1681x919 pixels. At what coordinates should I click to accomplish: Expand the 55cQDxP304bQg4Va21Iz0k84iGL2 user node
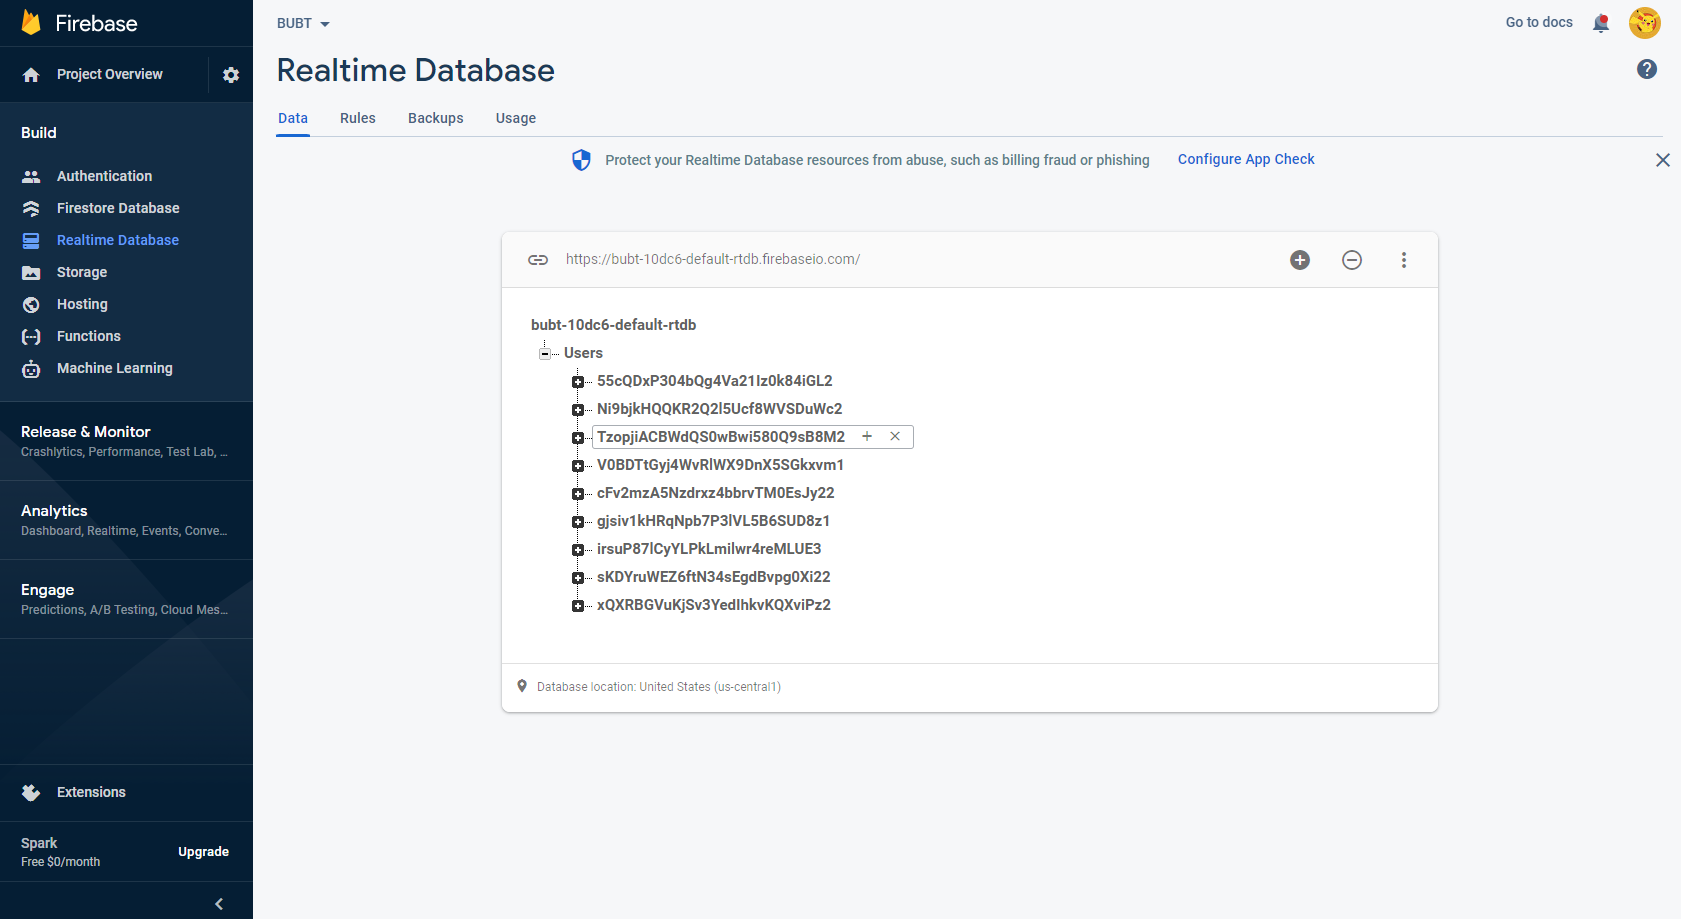(x=578, y=381)
